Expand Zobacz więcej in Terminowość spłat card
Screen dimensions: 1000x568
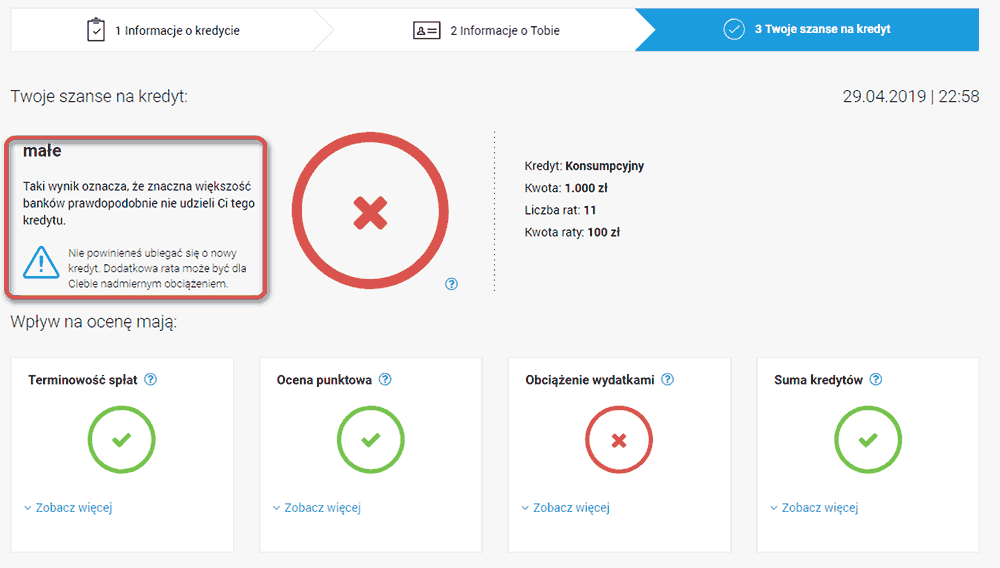pos(68,508)
